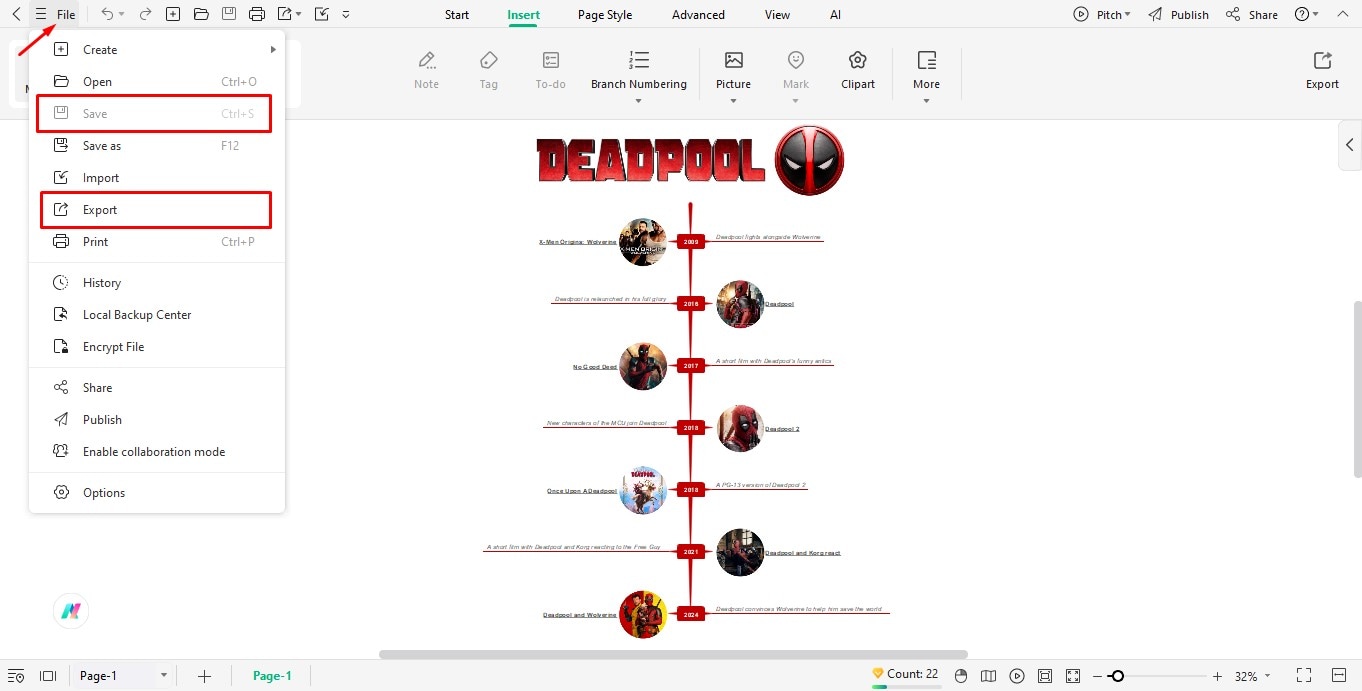Click the map view icon in status bar
This screenshot has width=1362, height=691.
coord(989,676)
